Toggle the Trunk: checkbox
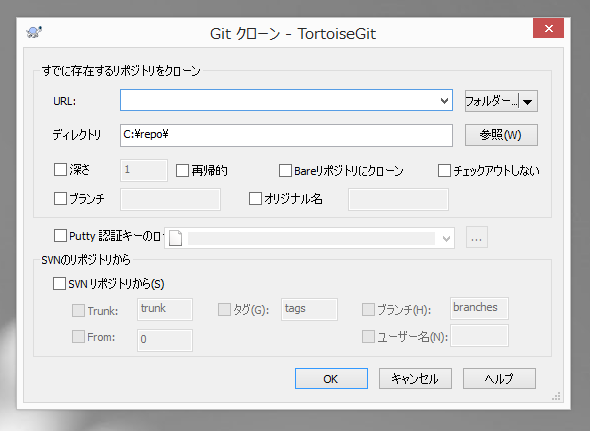 point(78,311)
